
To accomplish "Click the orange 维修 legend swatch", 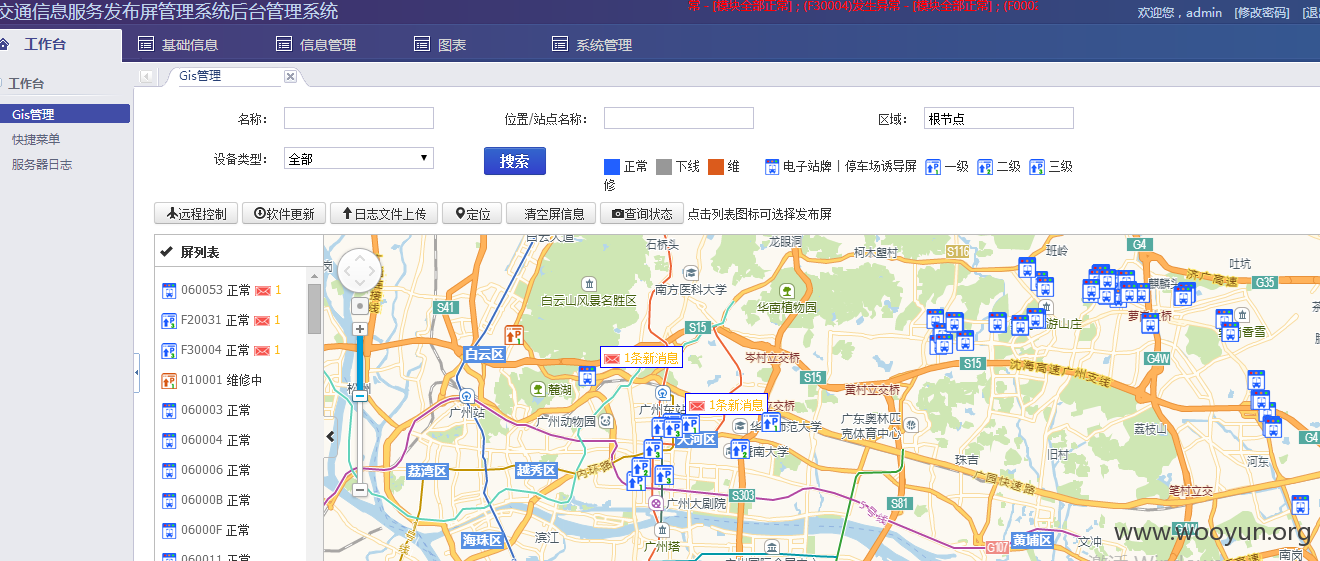I will coord(716,167).
